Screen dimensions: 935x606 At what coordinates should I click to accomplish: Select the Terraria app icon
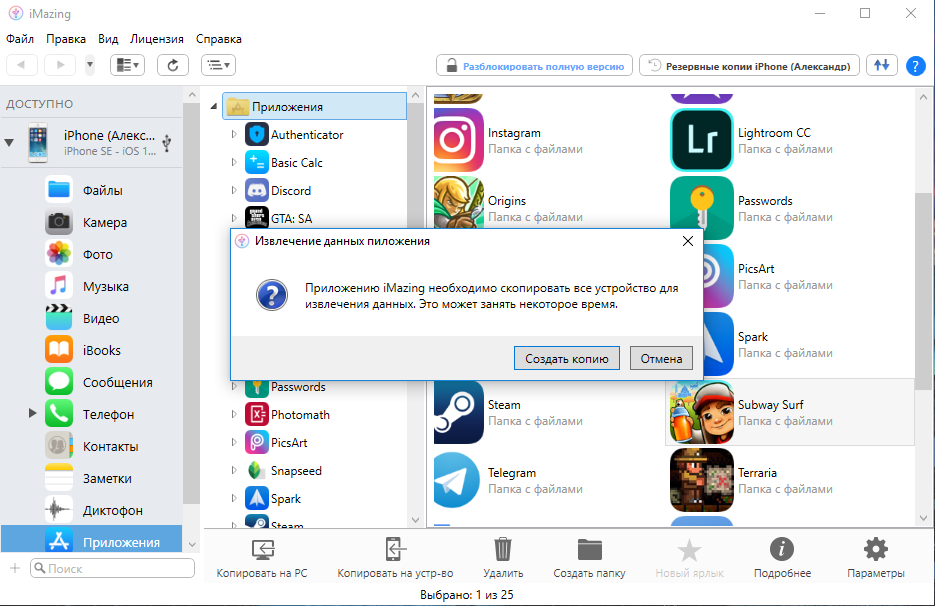[x=701, y=480]
